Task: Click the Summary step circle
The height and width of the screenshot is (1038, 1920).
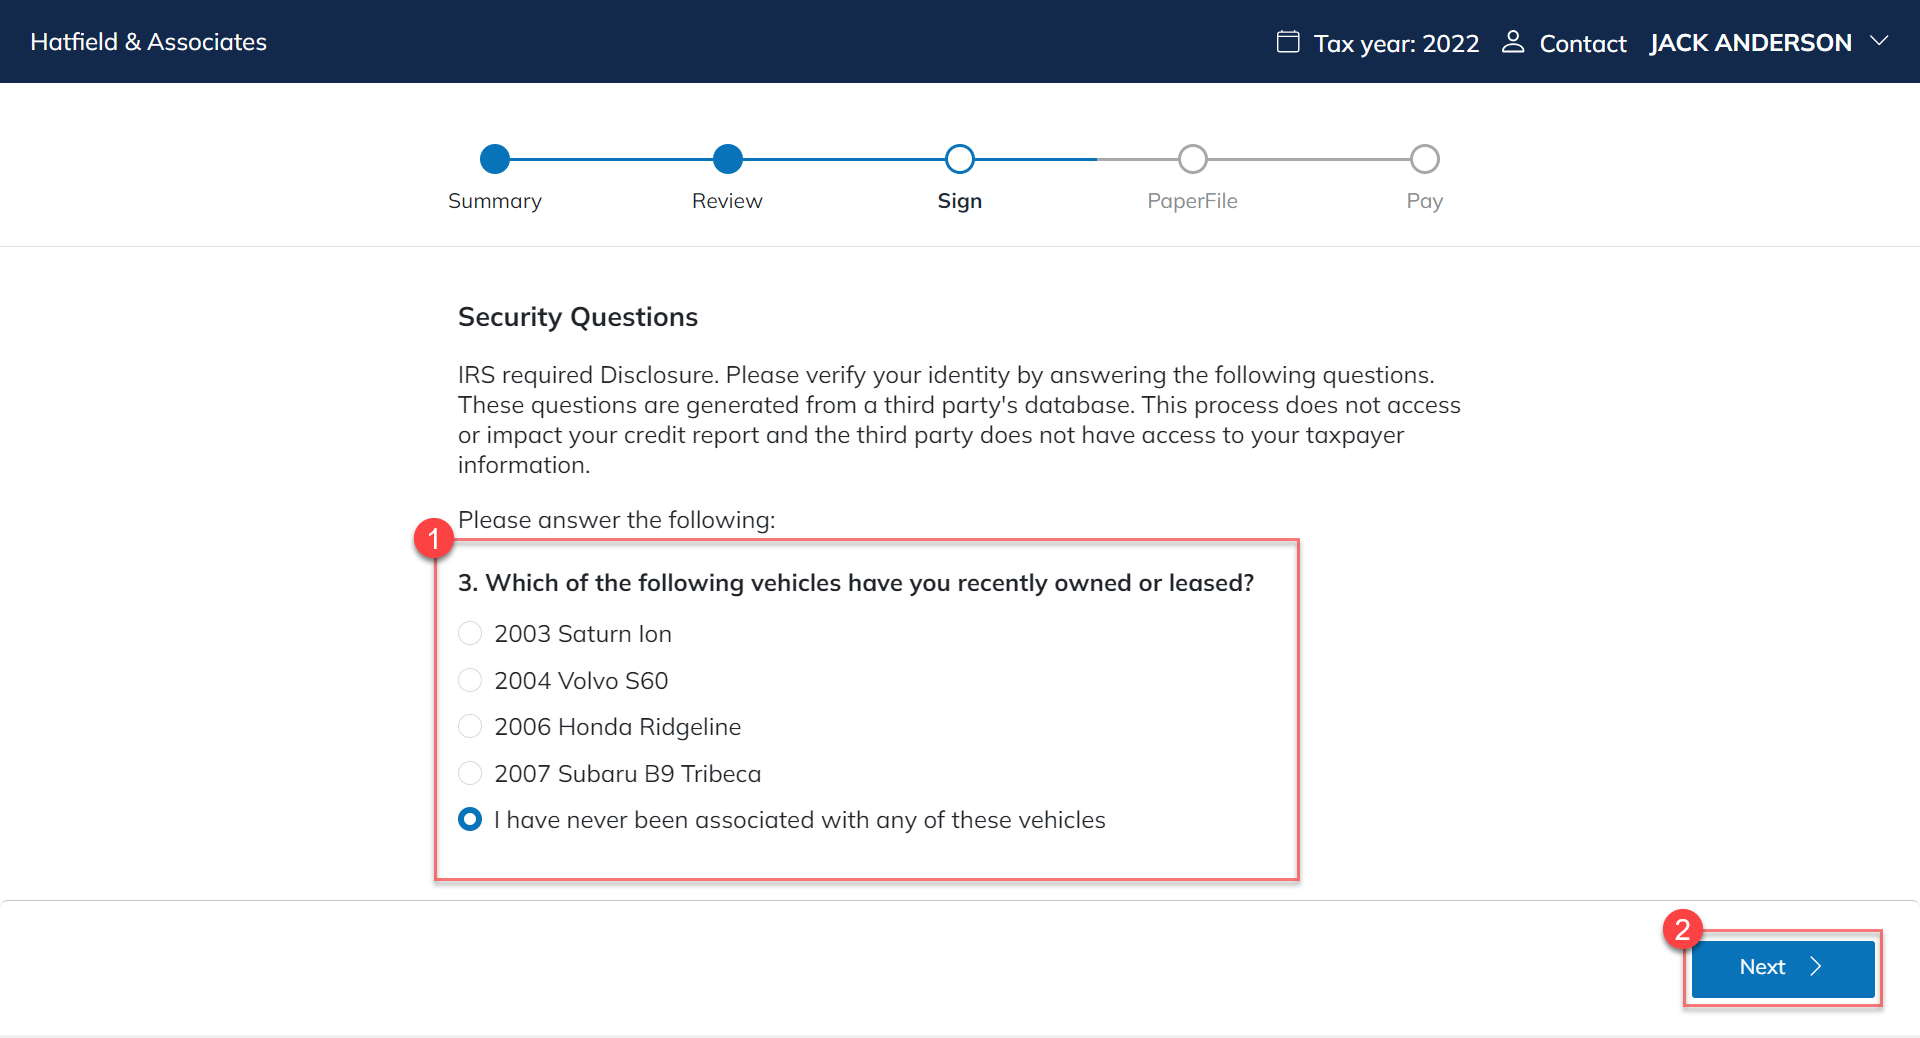Action: [495, 159]
